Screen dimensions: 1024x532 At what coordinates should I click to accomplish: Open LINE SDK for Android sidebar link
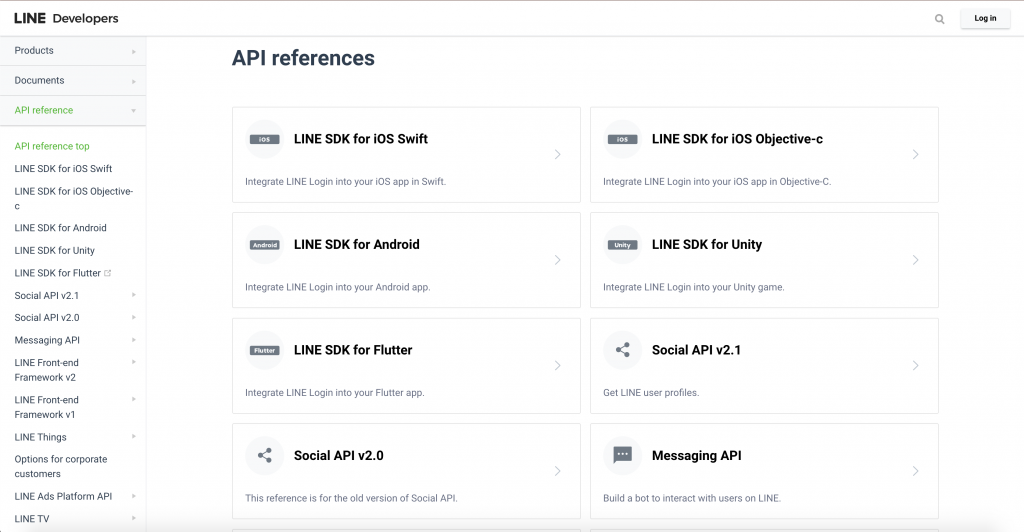[x=60, y=228]
